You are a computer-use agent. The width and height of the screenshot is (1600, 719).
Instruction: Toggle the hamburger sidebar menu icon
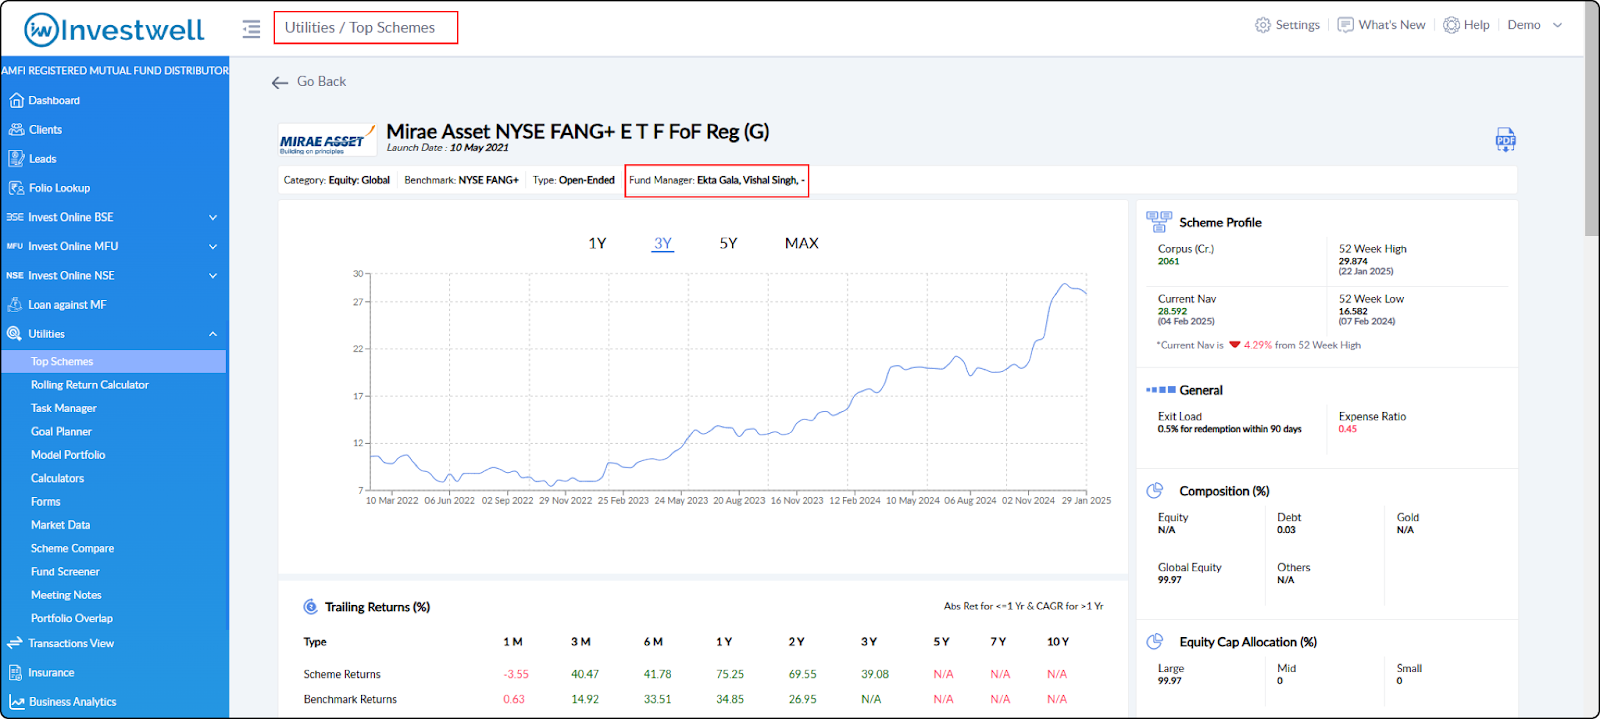[251, 28]
